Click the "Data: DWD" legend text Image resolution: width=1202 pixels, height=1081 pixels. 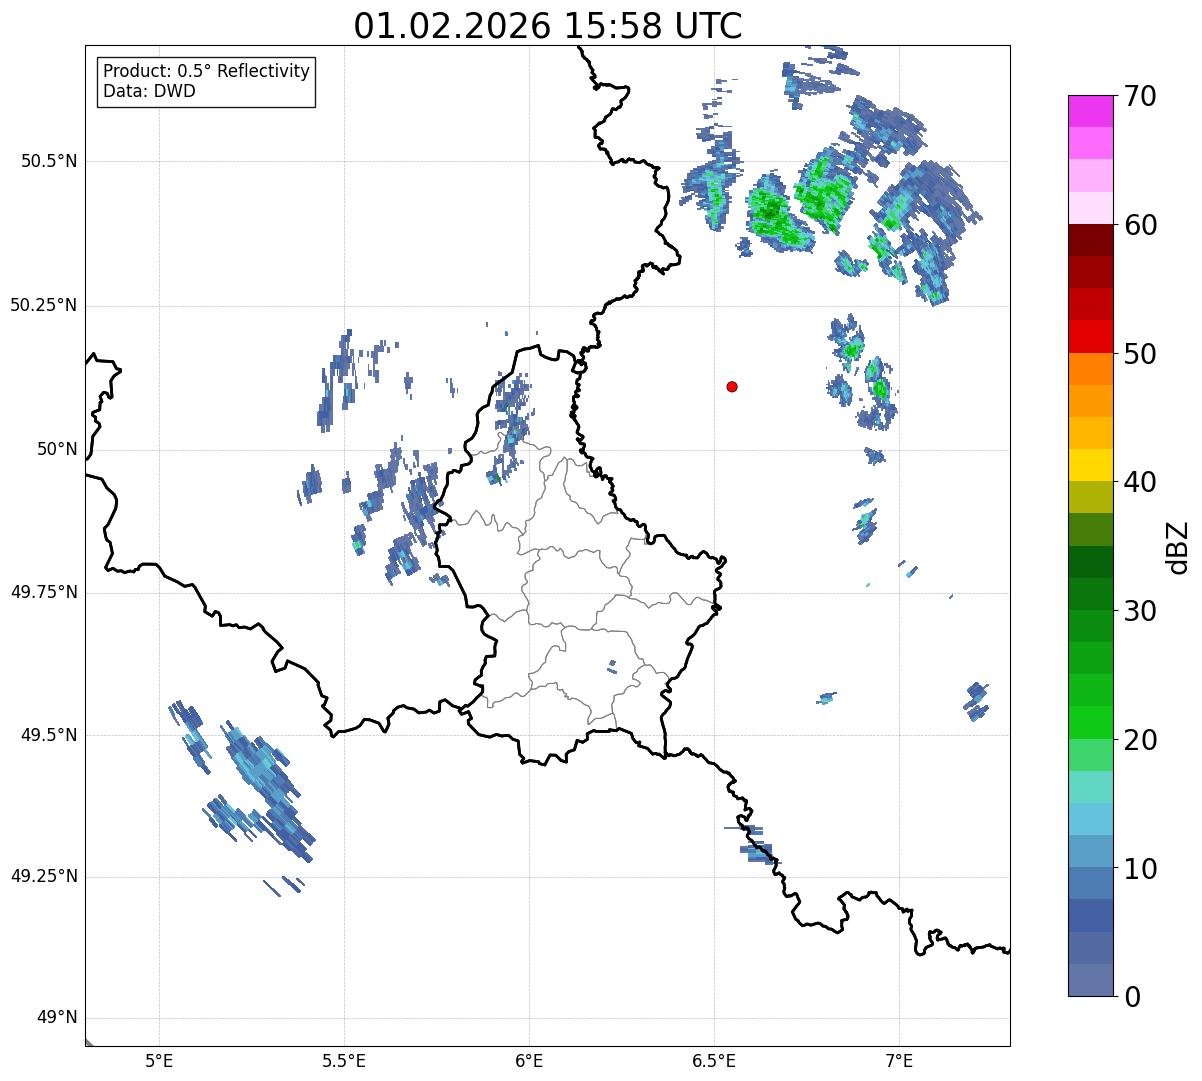click(149, 91)
